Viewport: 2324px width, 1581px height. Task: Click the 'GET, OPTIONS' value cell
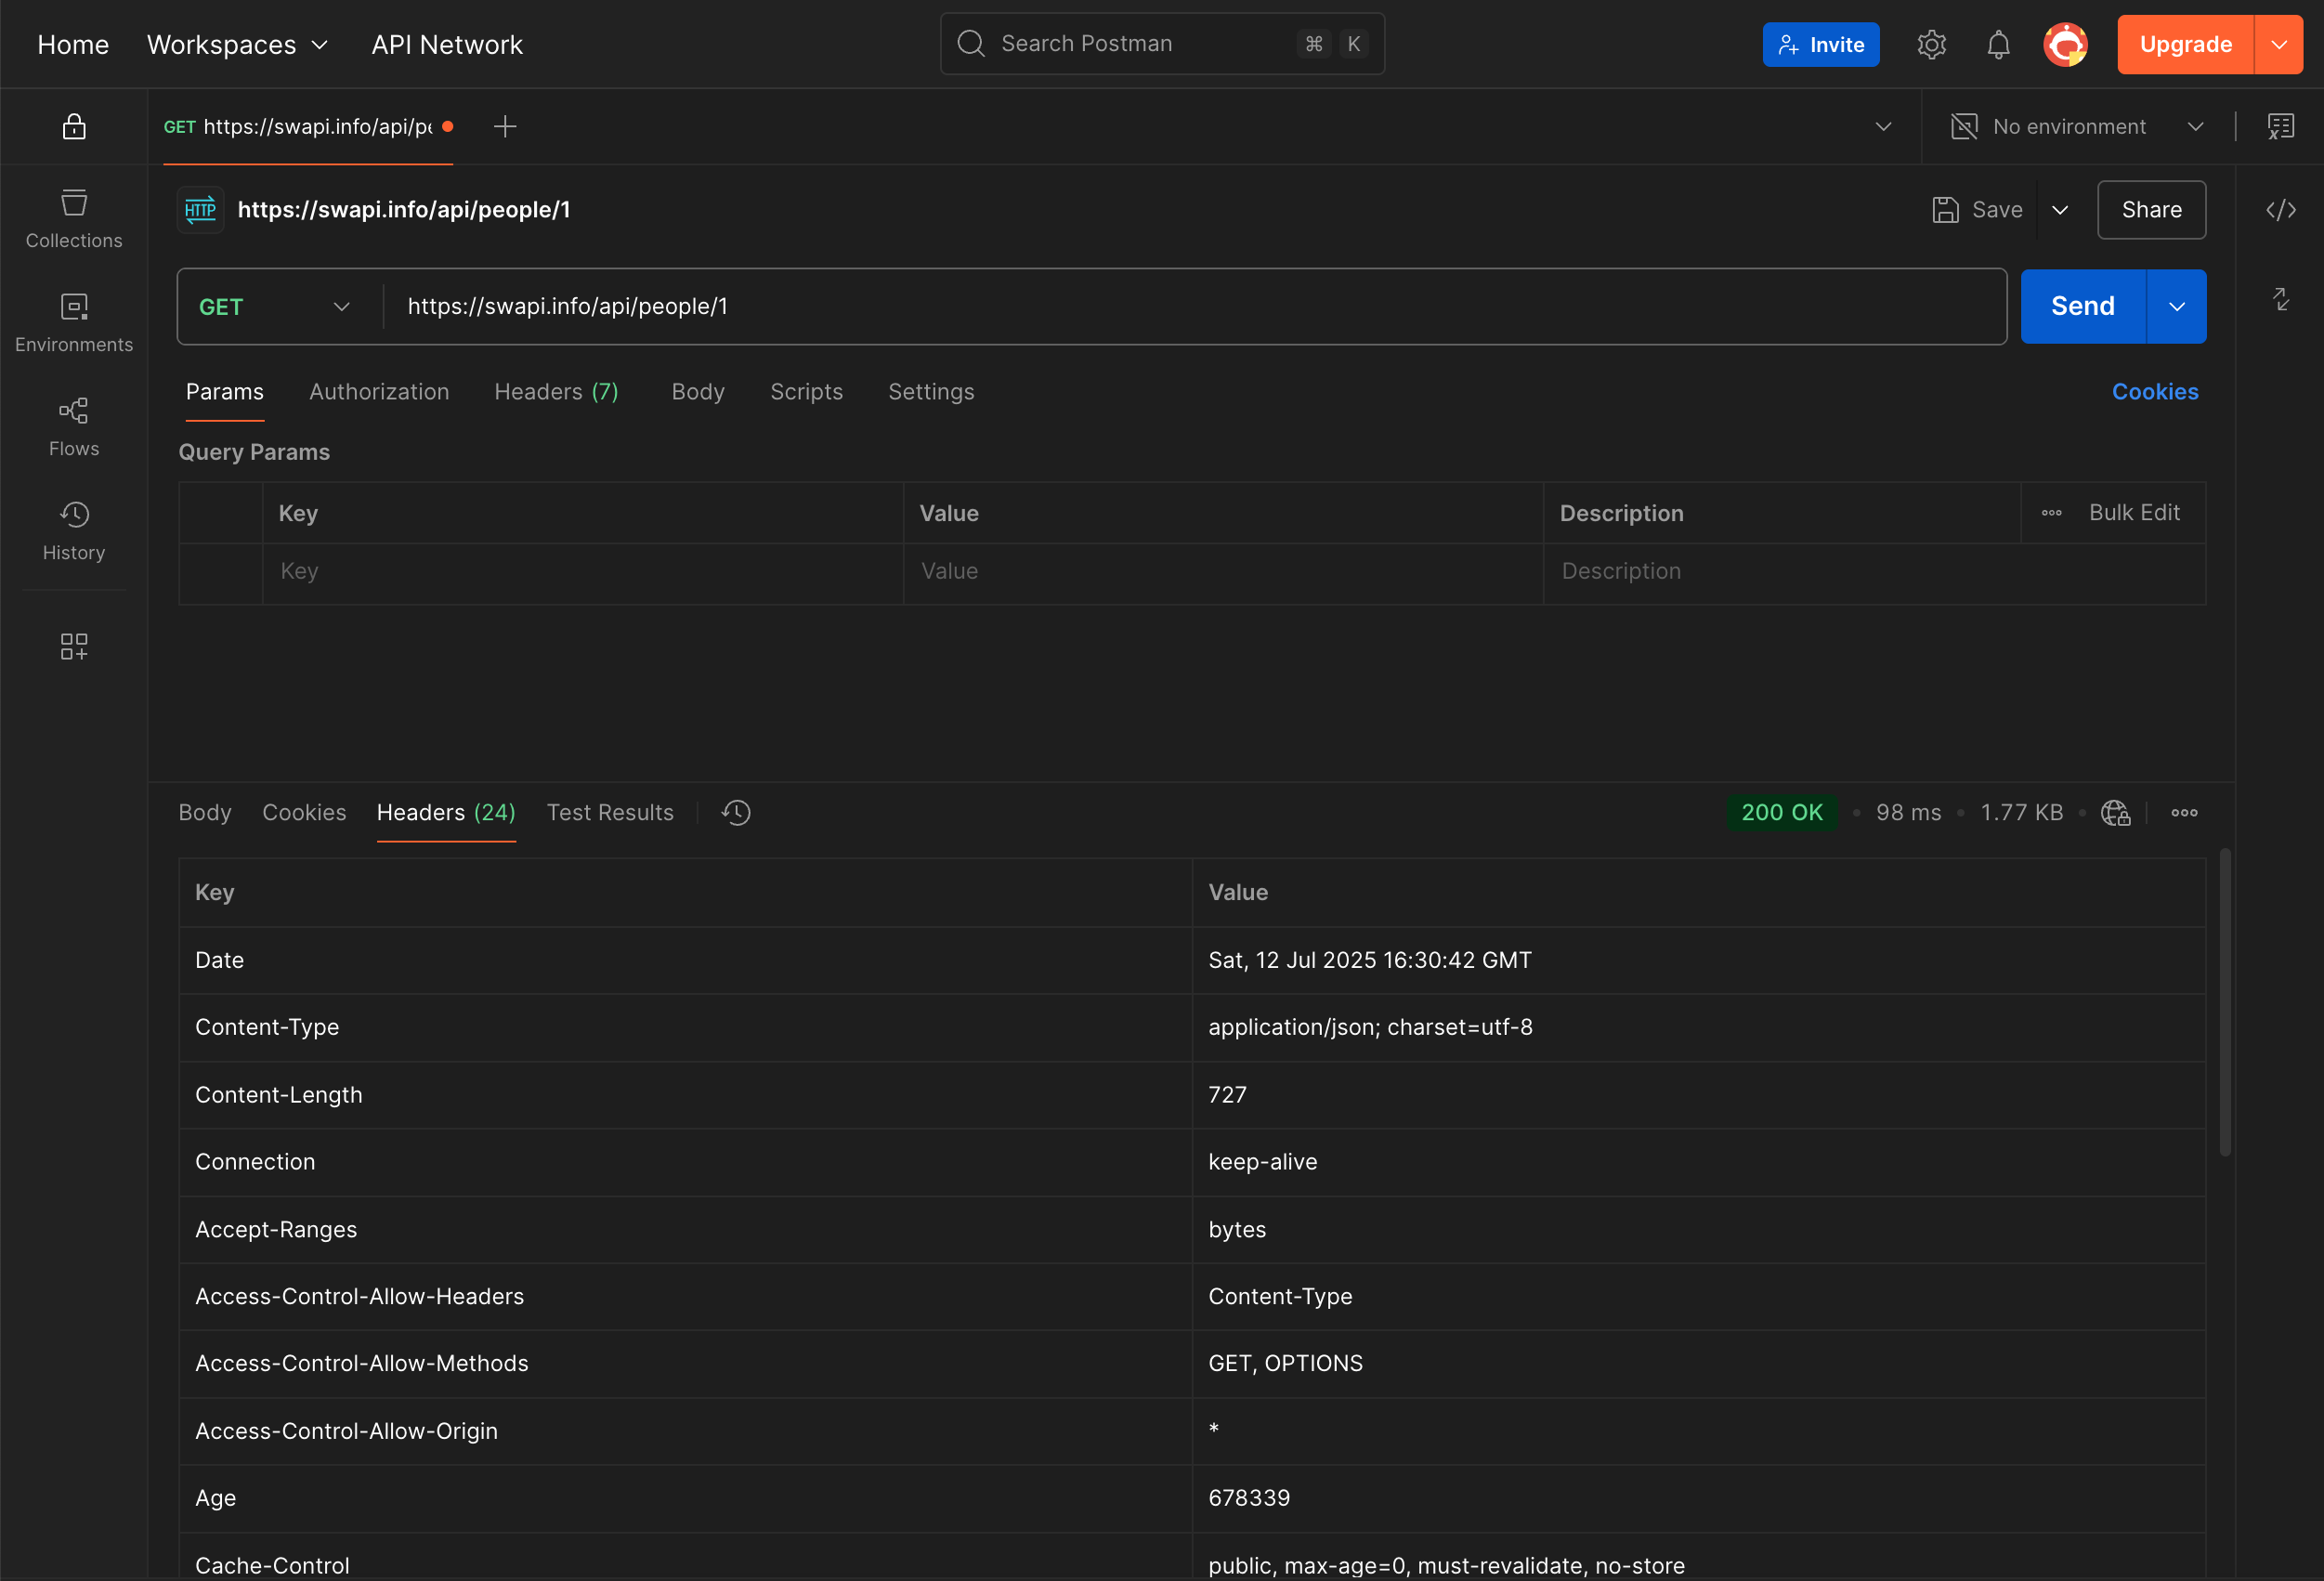click(1698, 1363)
